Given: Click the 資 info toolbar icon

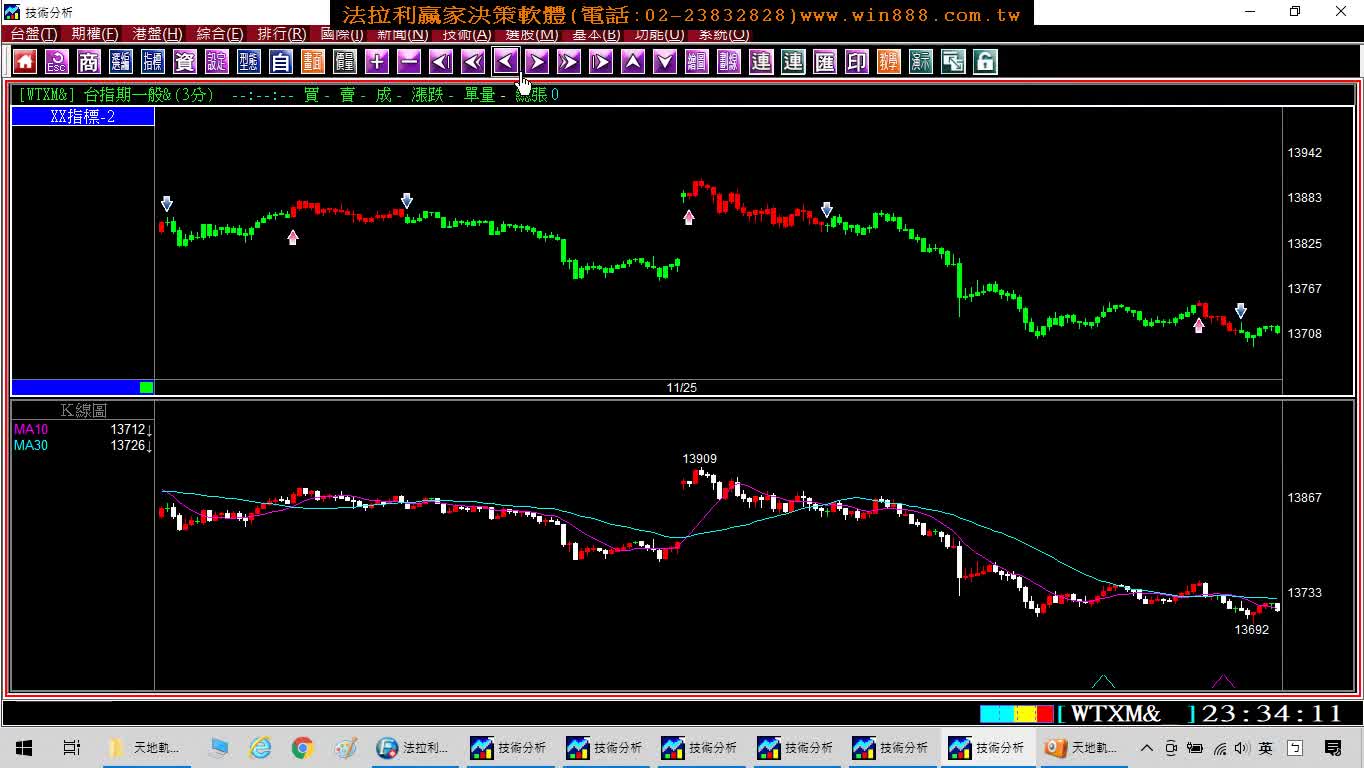Looking at the screenshot, I should [x=185, y=62].
